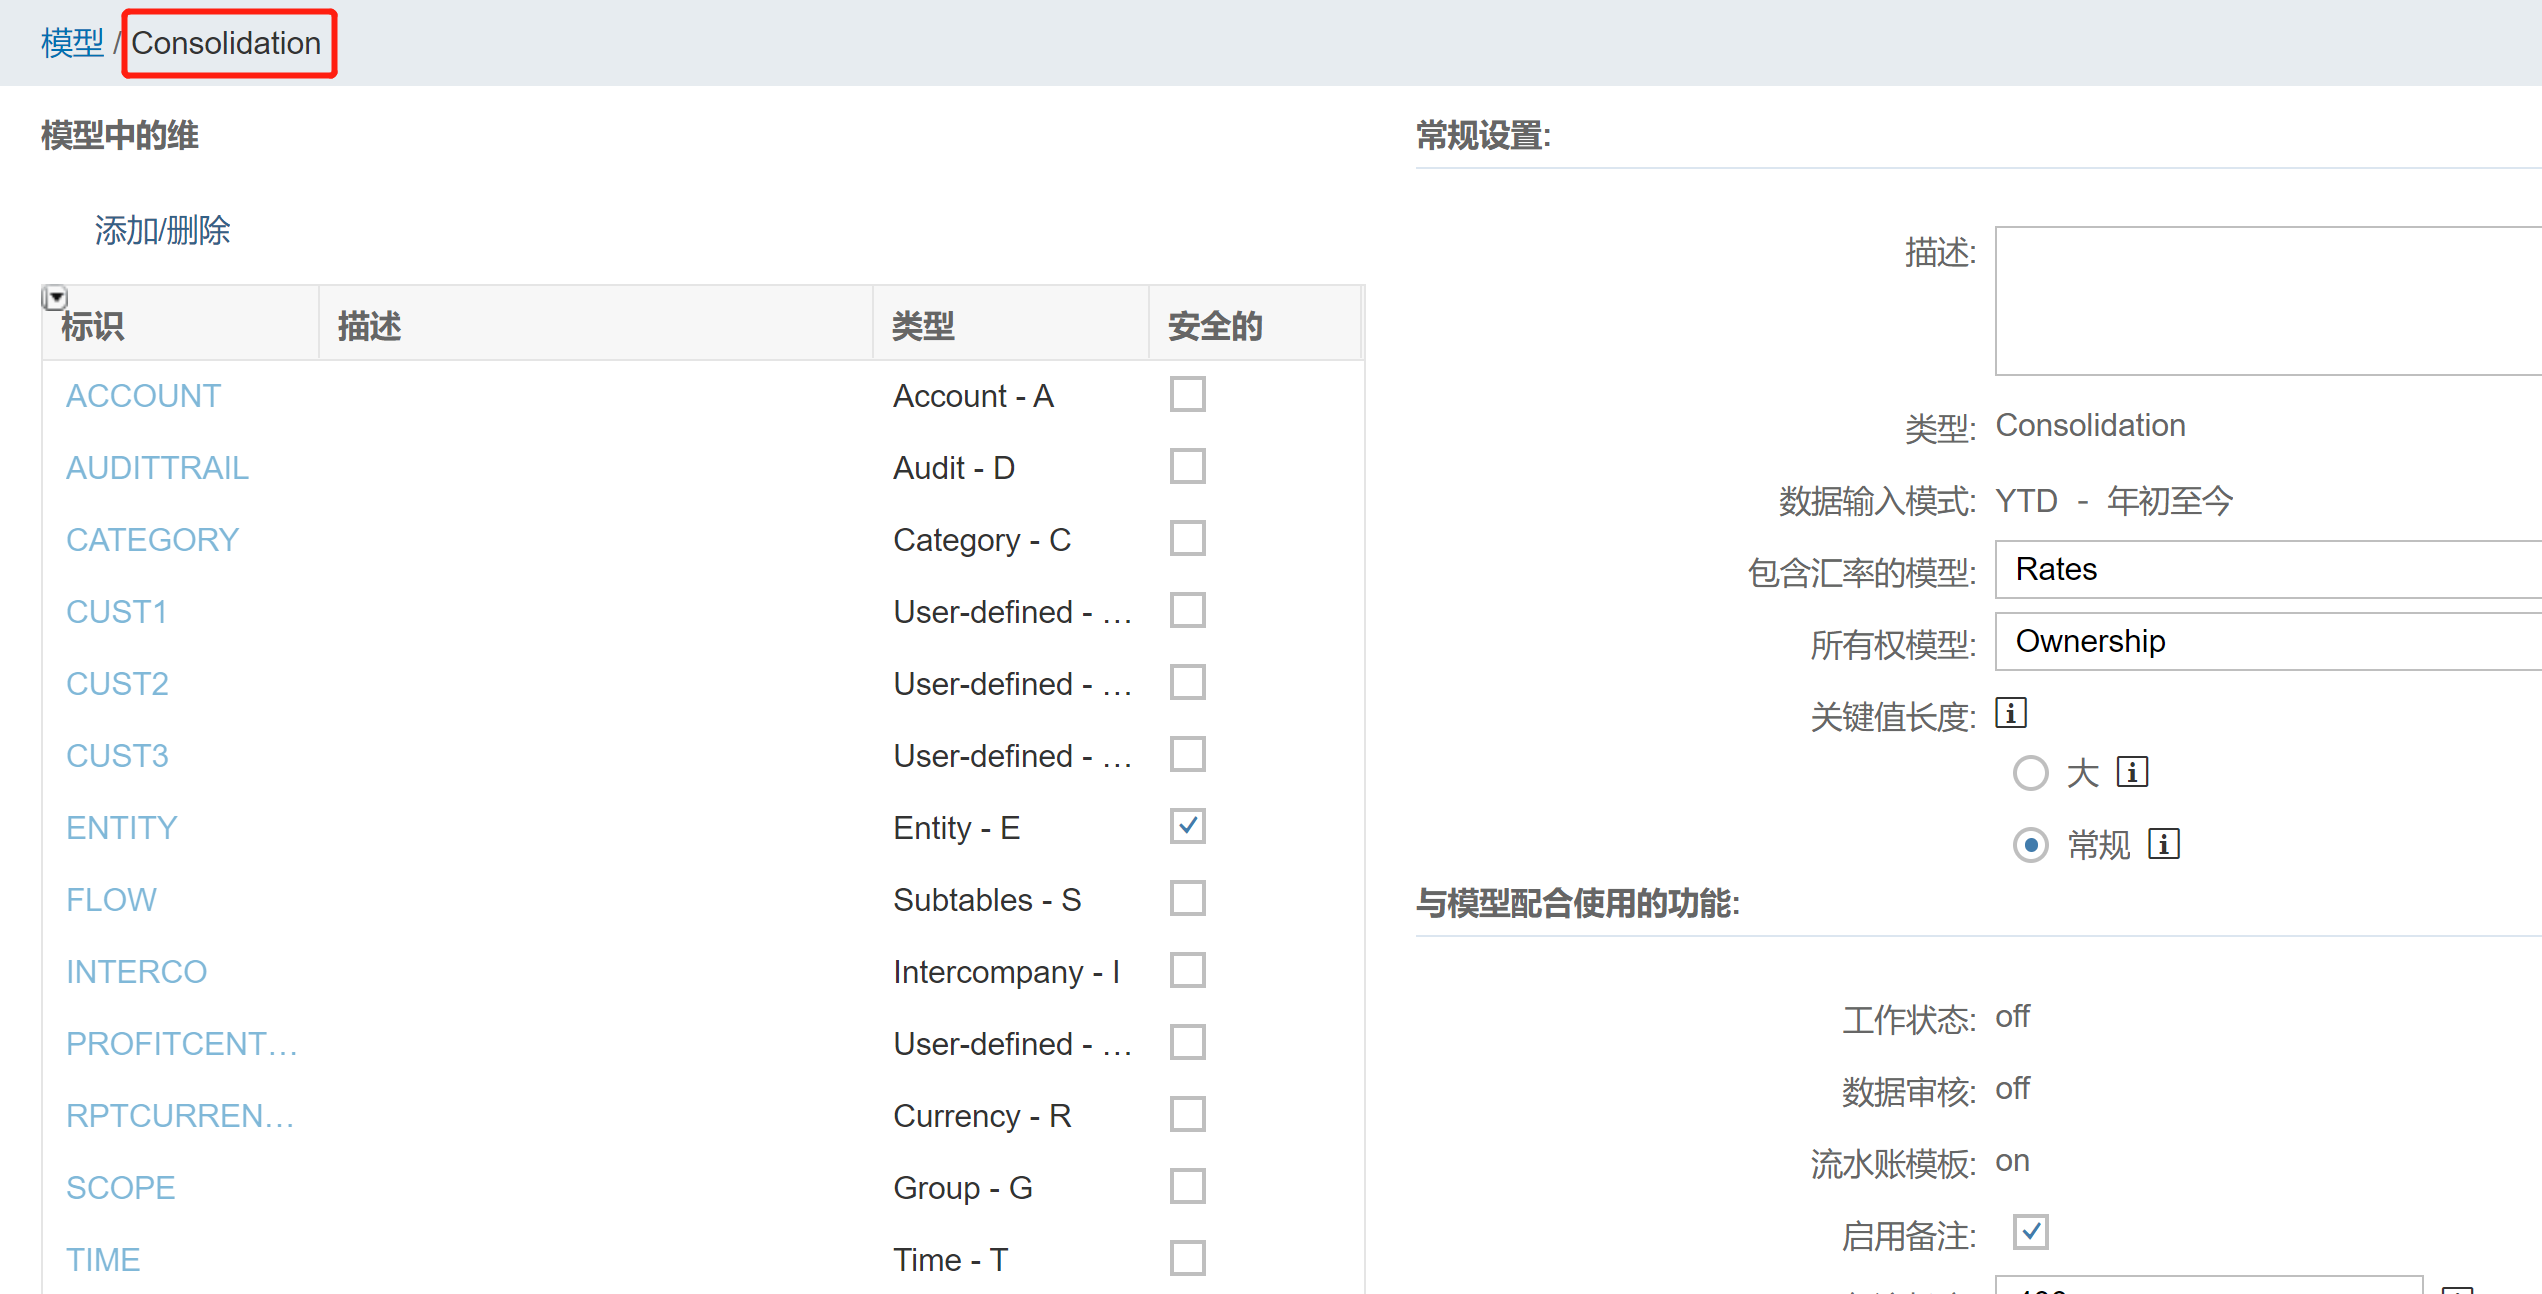Uncheck the ENTITY dimension secure checkbox
Viewport: 2542px width, 1294px height.
[x=1187, y=827]
